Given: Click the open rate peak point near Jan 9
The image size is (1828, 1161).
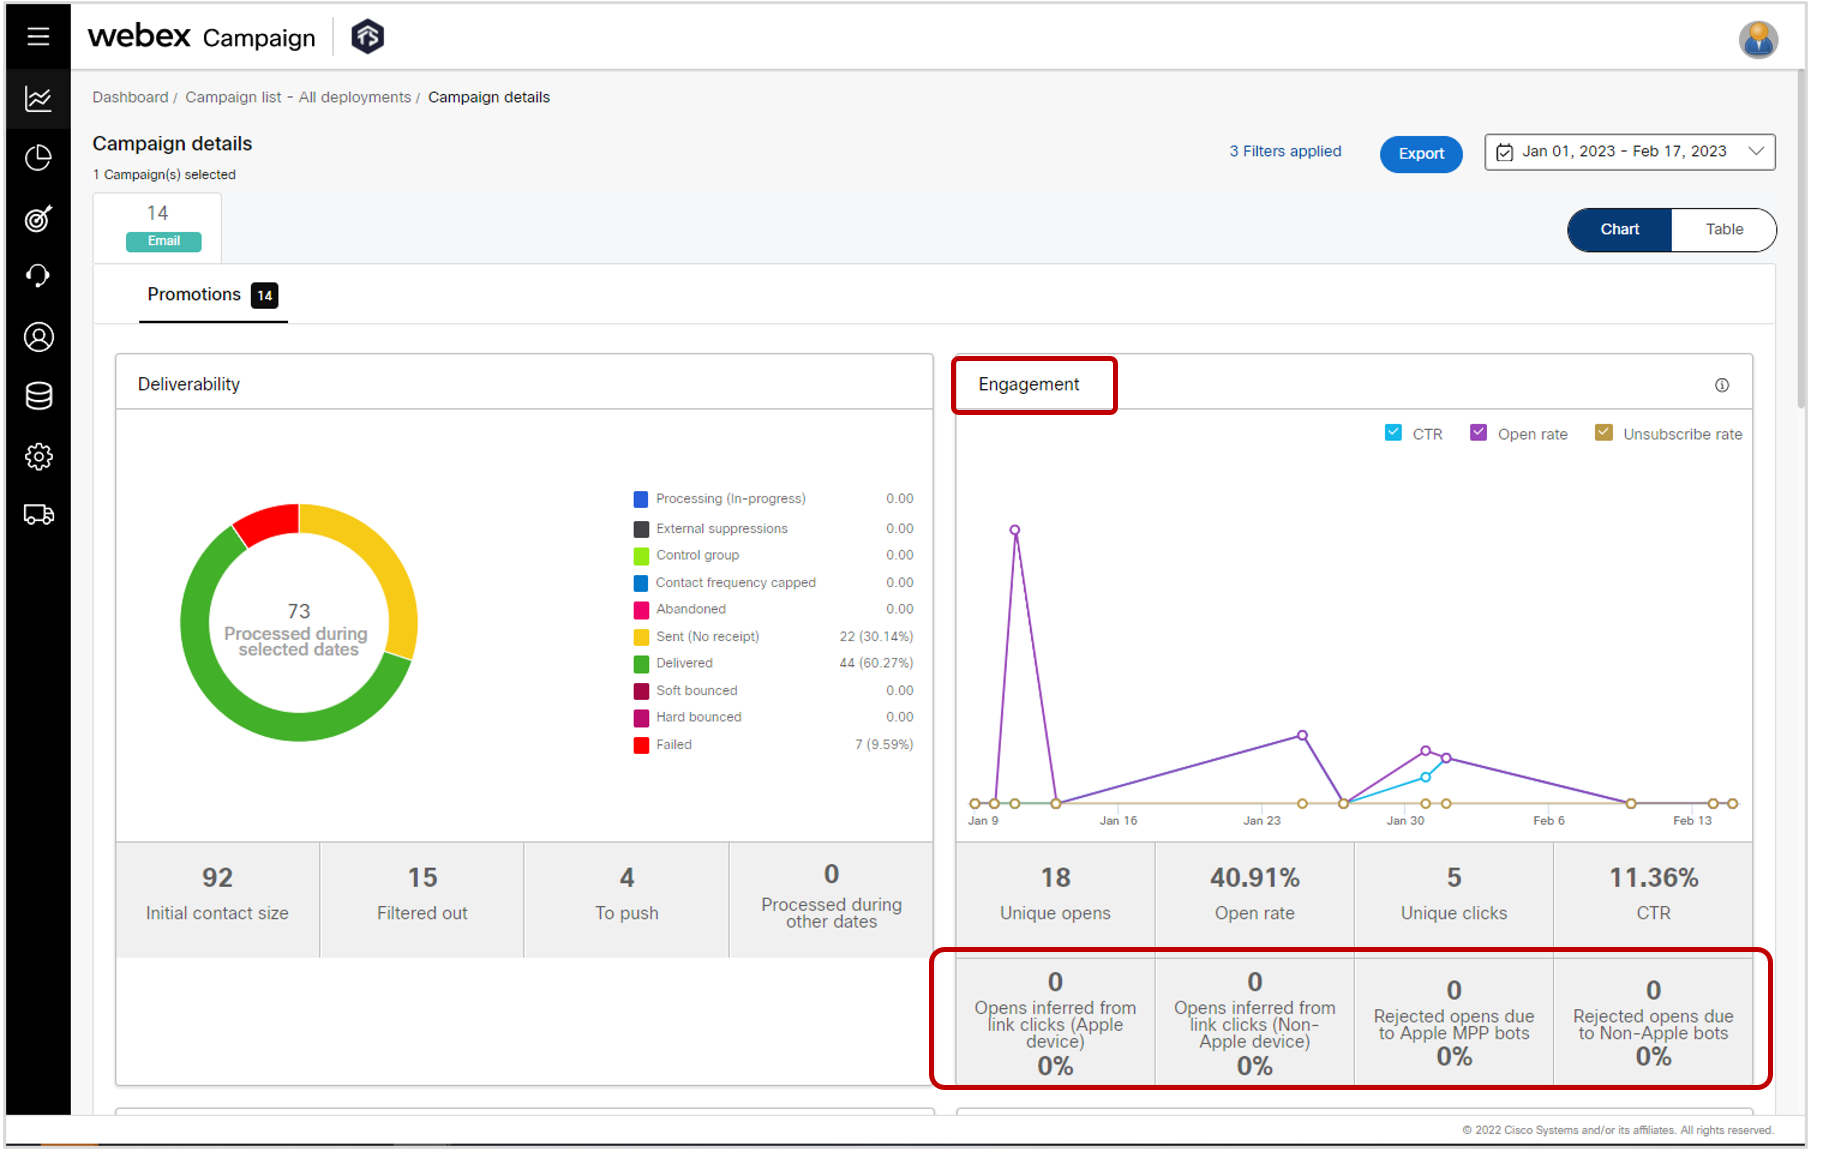Looking at the screenshot, I should (1015, 530).
